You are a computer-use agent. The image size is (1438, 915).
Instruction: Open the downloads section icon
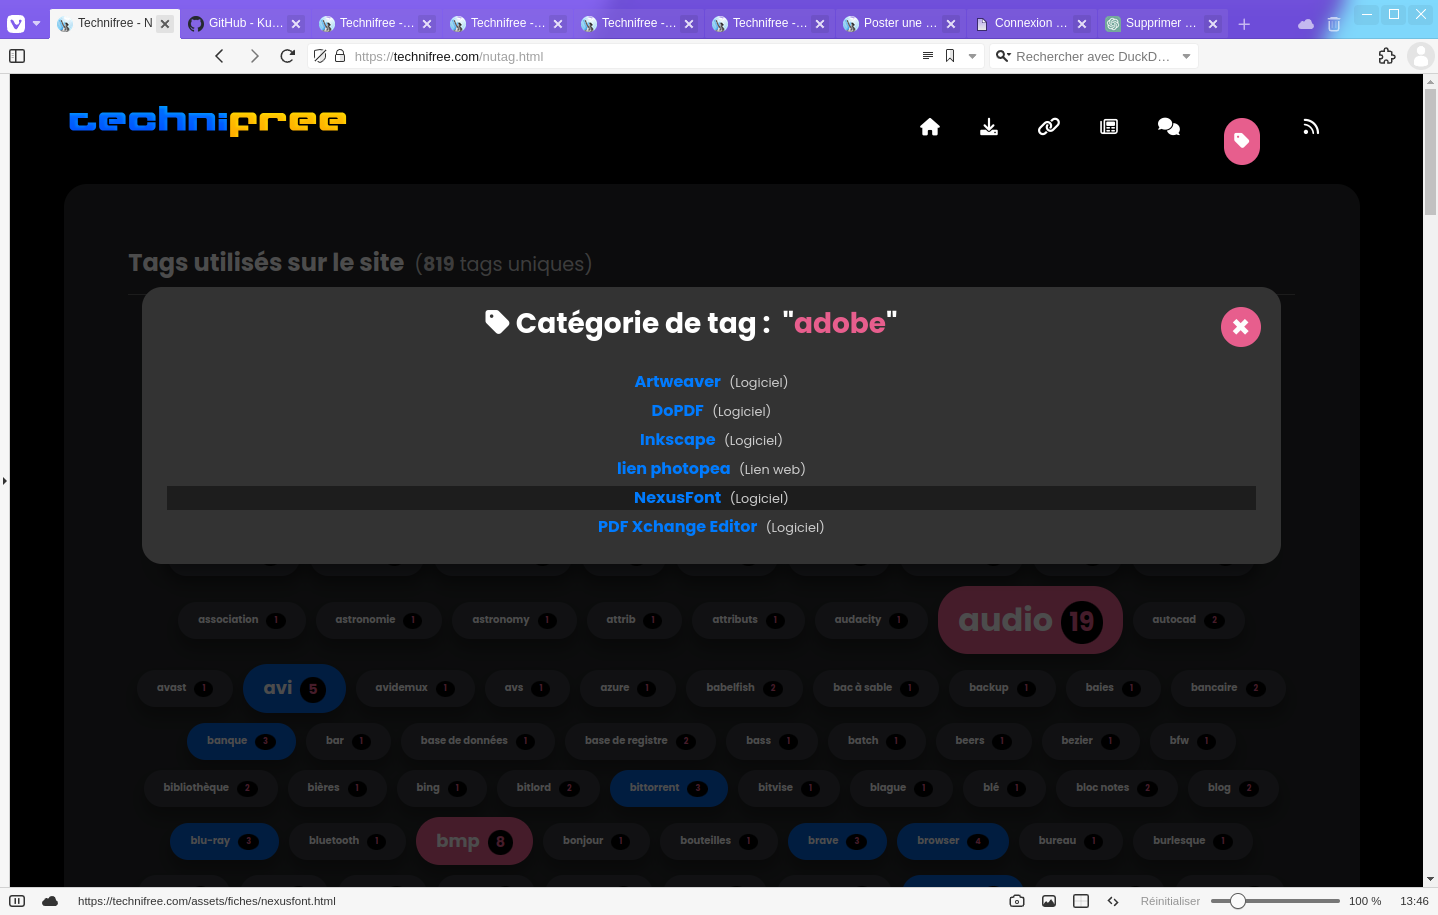point(989,127)
